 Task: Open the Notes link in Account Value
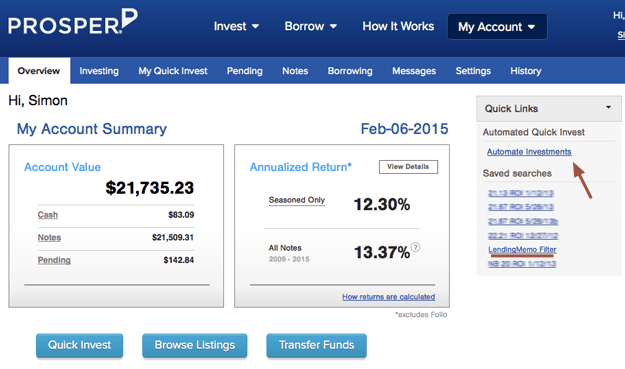pos(49,237)
